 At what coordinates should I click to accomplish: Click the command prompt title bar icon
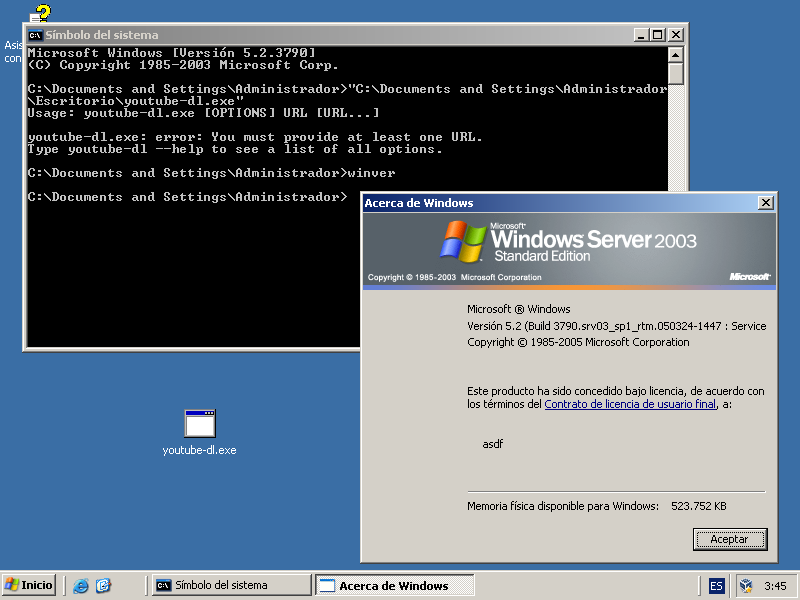click(x=35, y=35)
